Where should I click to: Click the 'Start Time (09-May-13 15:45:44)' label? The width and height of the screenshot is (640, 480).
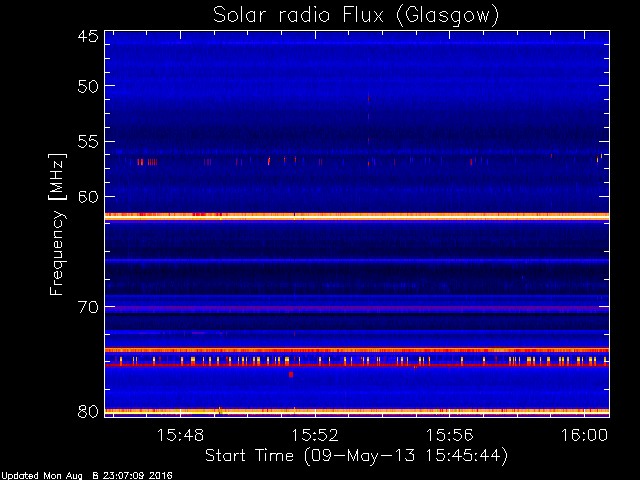(x=356, y=456)
